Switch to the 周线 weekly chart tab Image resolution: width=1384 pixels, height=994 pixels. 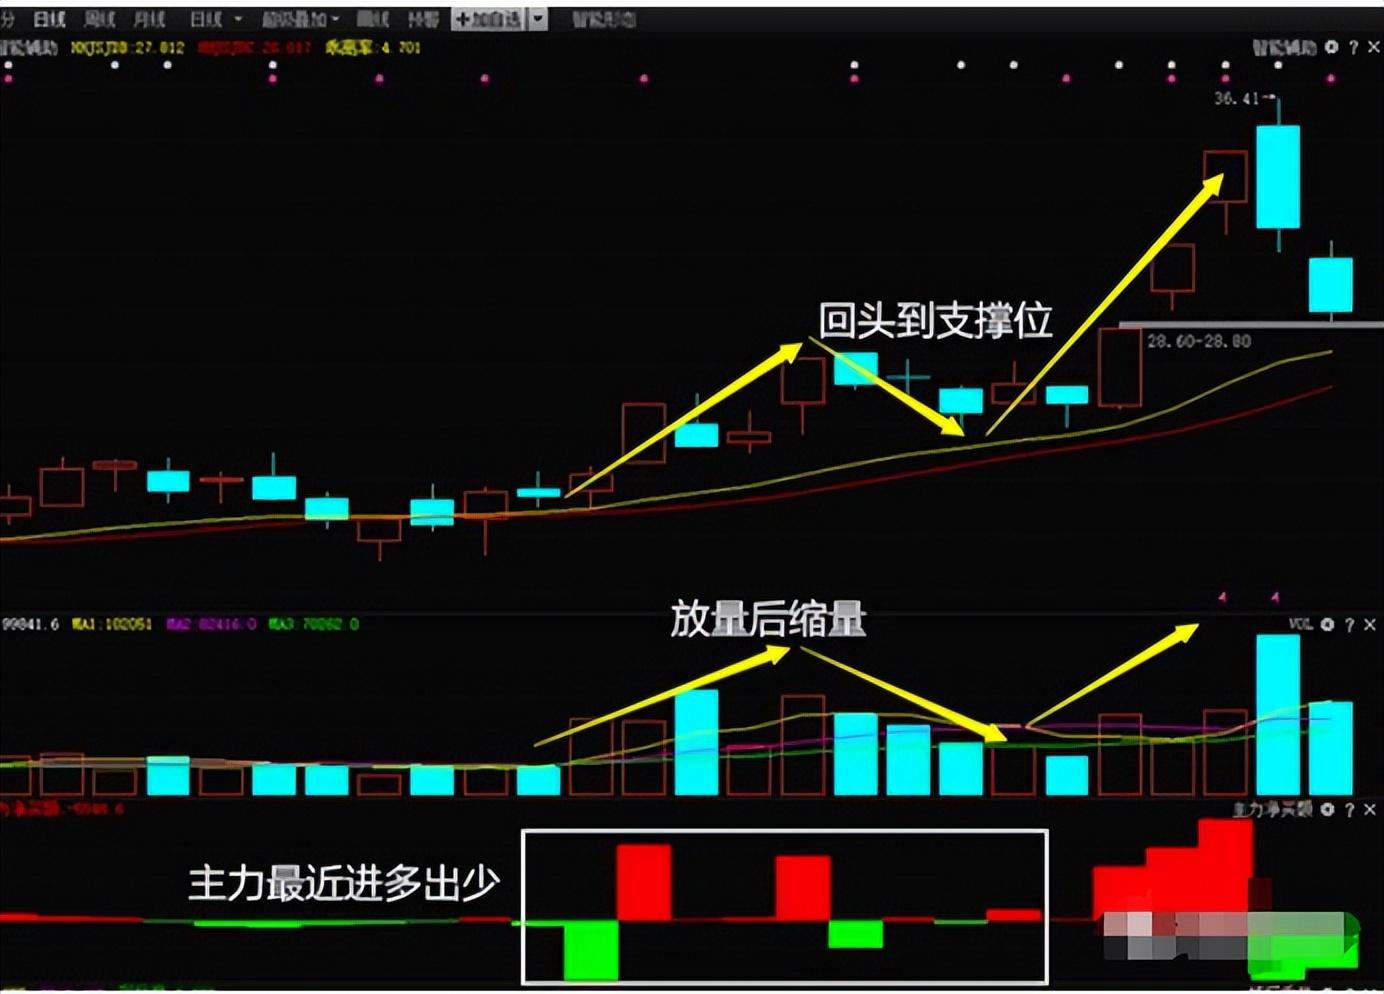[99, 19]
